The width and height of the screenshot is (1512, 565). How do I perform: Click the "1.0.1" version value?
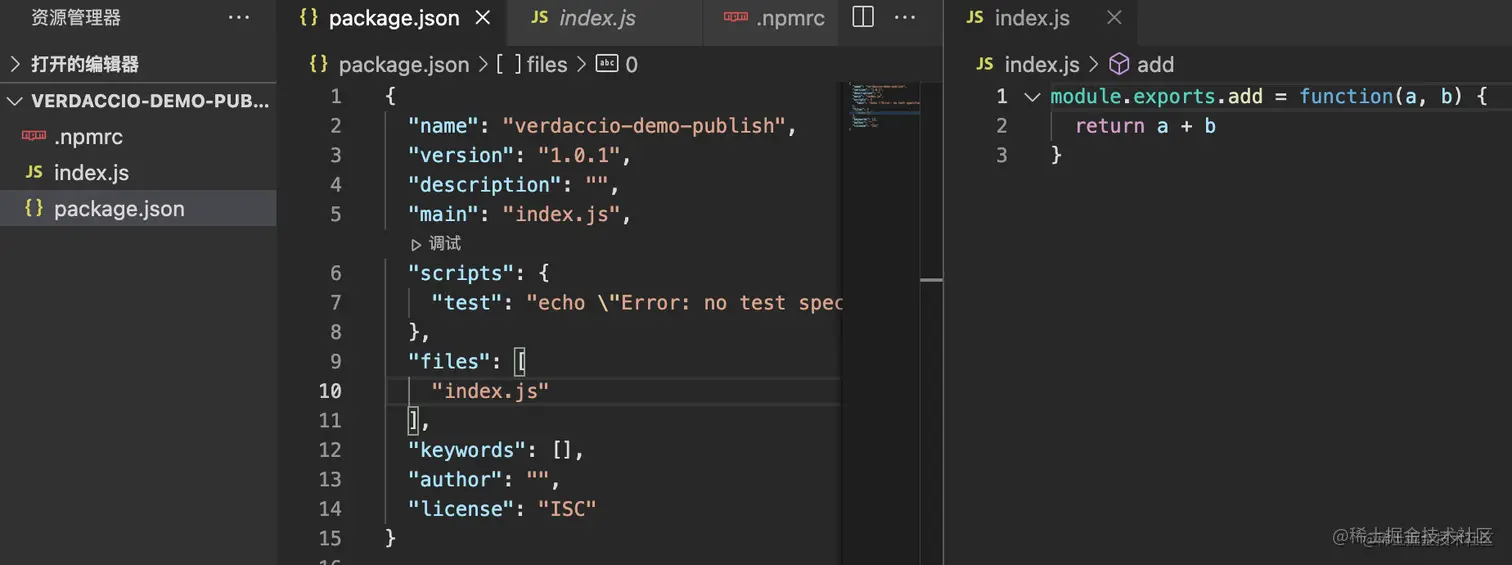coord(580,155)
